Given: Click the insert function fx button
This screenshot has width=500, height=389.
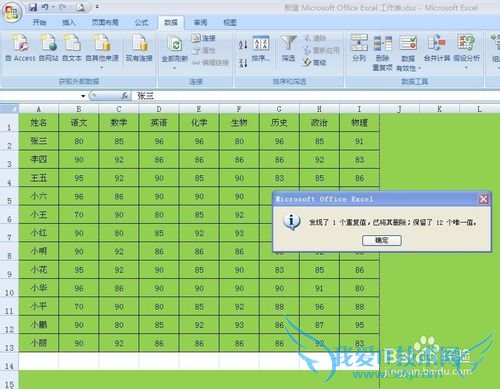Looking at the screenshot, I should pyautogui.click(x=125, y=96).
